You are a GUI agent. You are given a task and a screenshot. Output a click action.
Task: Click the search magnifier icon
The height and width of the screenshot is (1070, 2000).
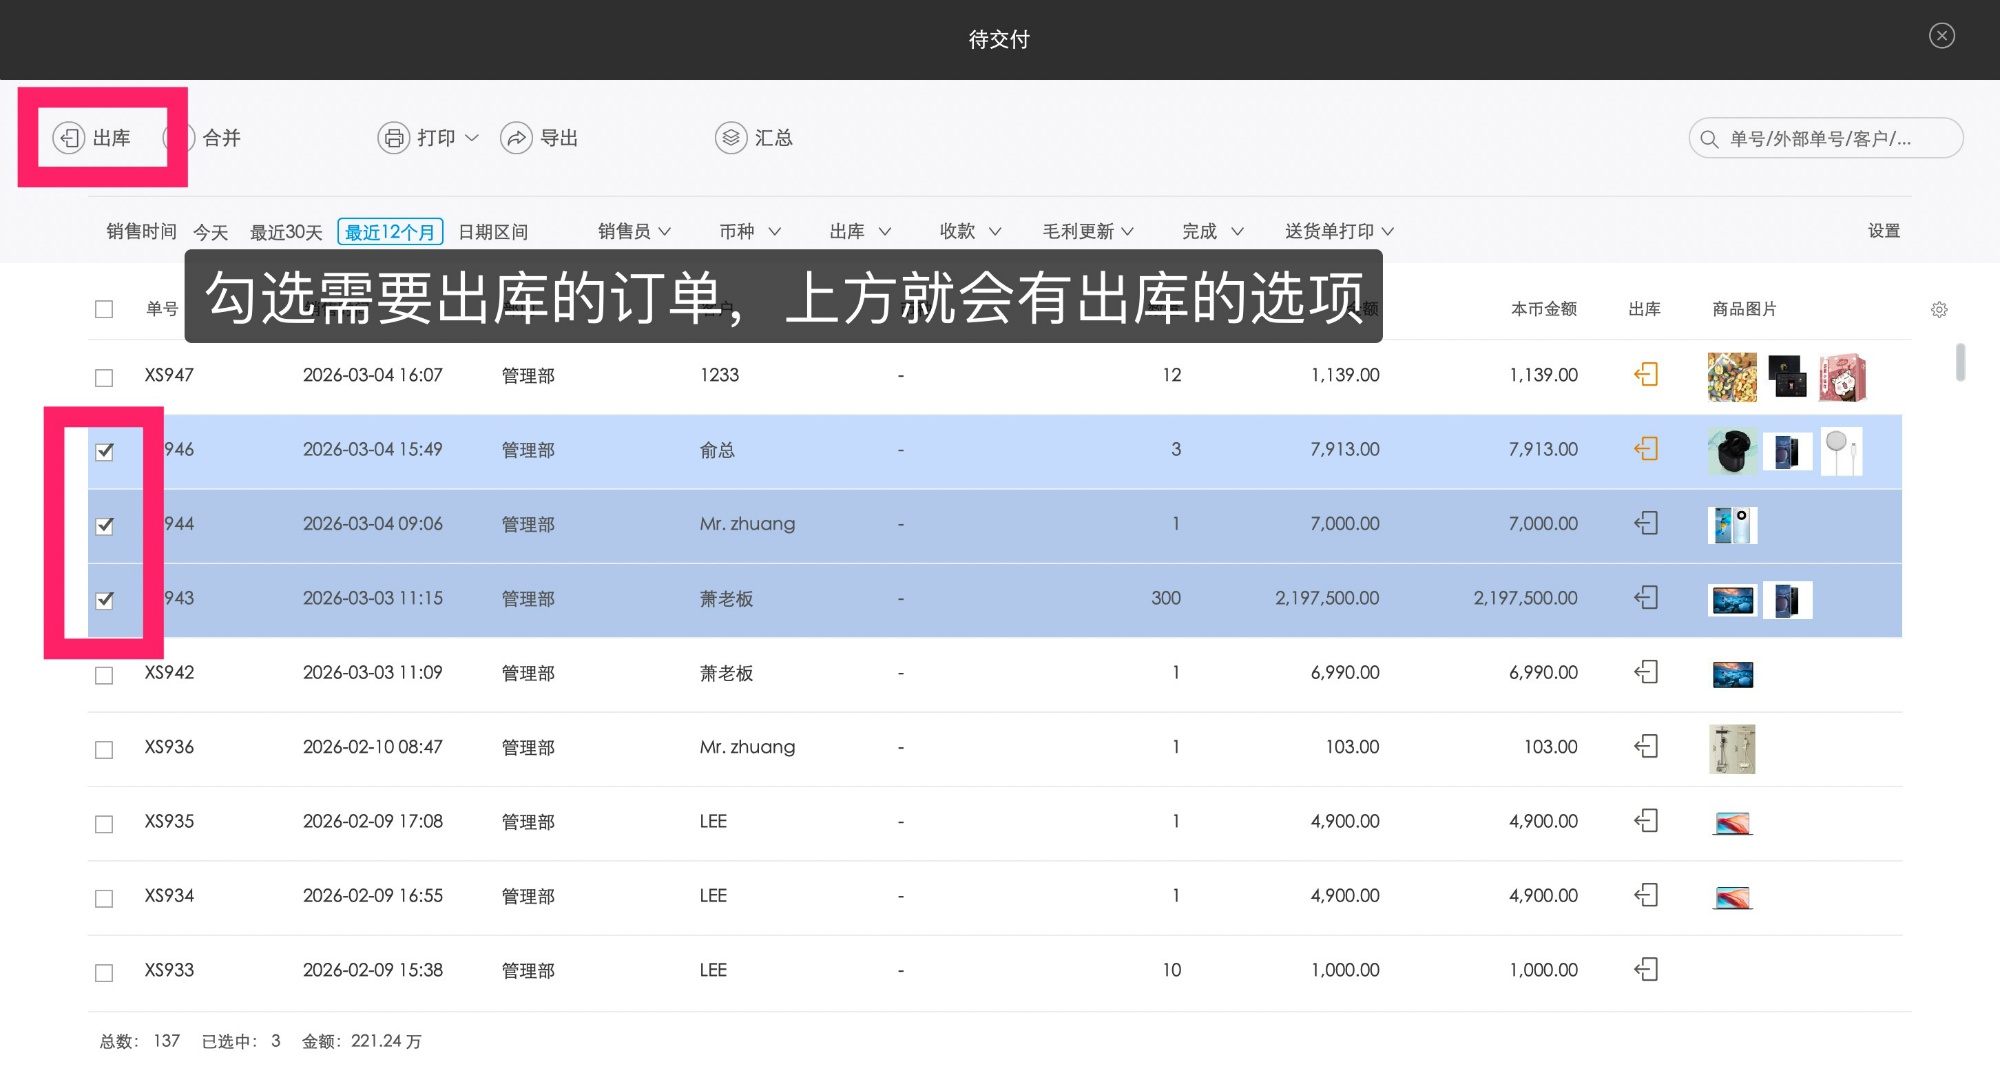[1710, 139]
